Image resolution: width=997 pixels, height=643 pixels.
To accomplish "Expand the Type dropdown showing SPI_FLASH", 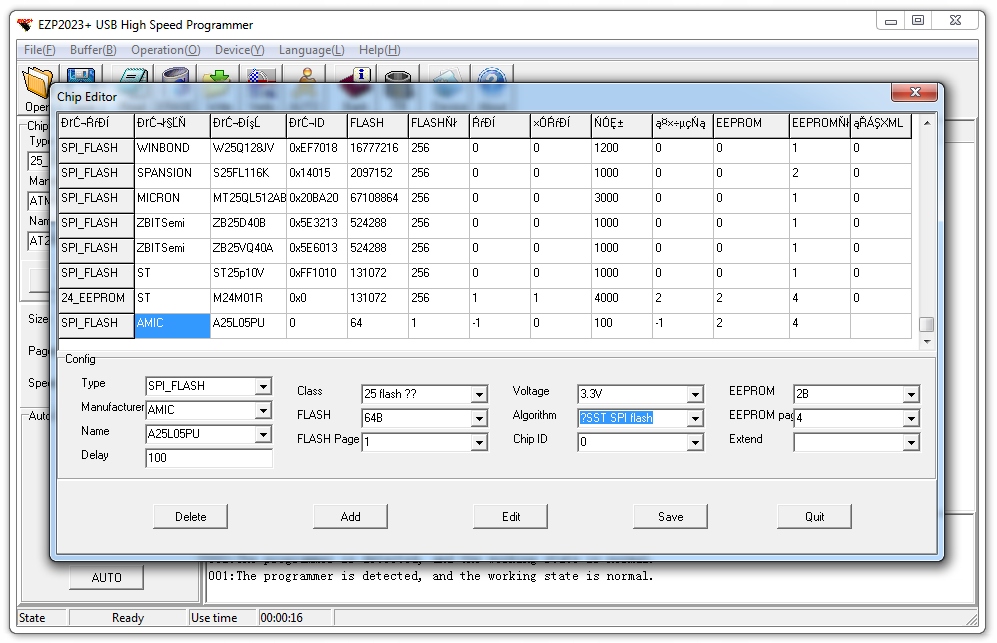I will [x=263, y=387].
